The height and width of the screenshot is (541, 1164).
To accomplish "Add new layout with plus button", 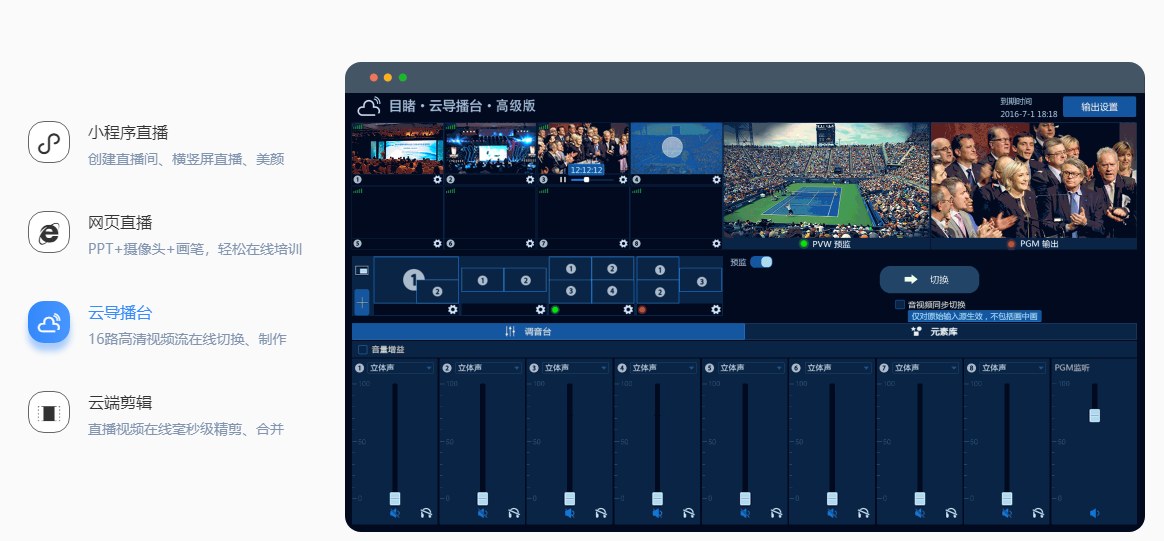I will 362,302.
